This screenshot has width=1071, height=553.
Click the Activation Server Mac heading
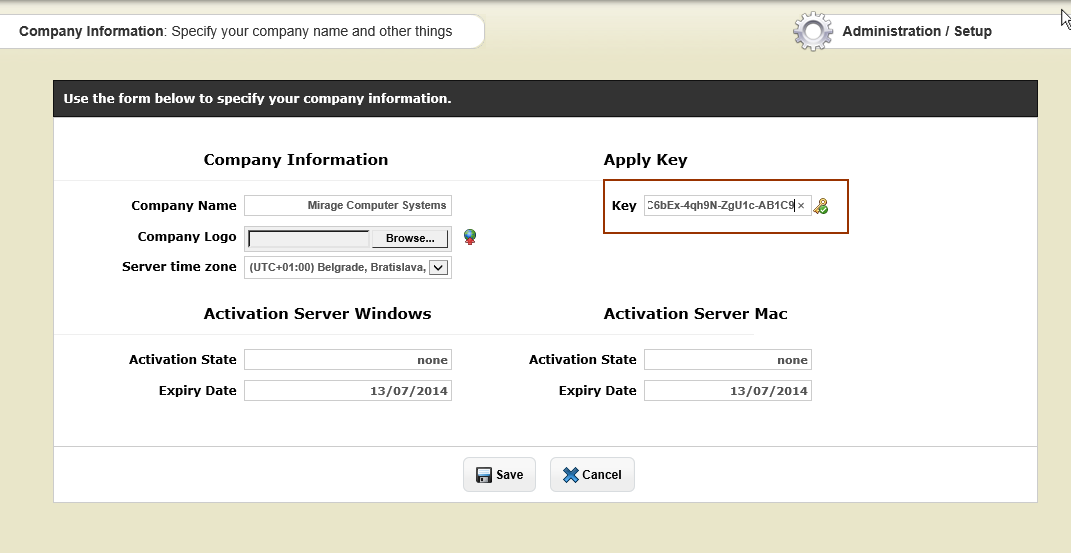click(695, 314)
